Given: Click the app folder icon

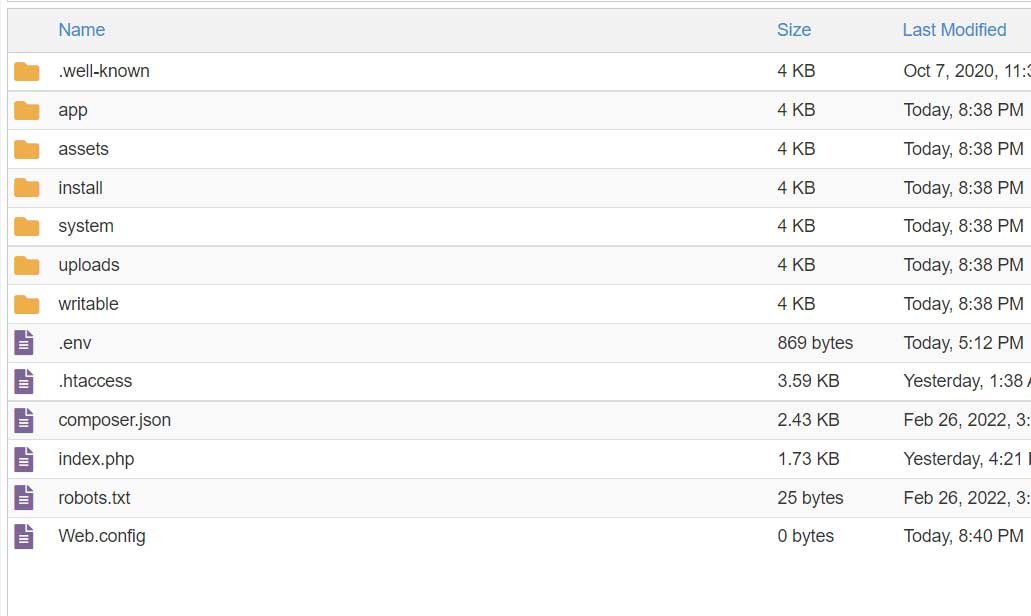Looking at the screenshot, I should (x=27, y=111).
